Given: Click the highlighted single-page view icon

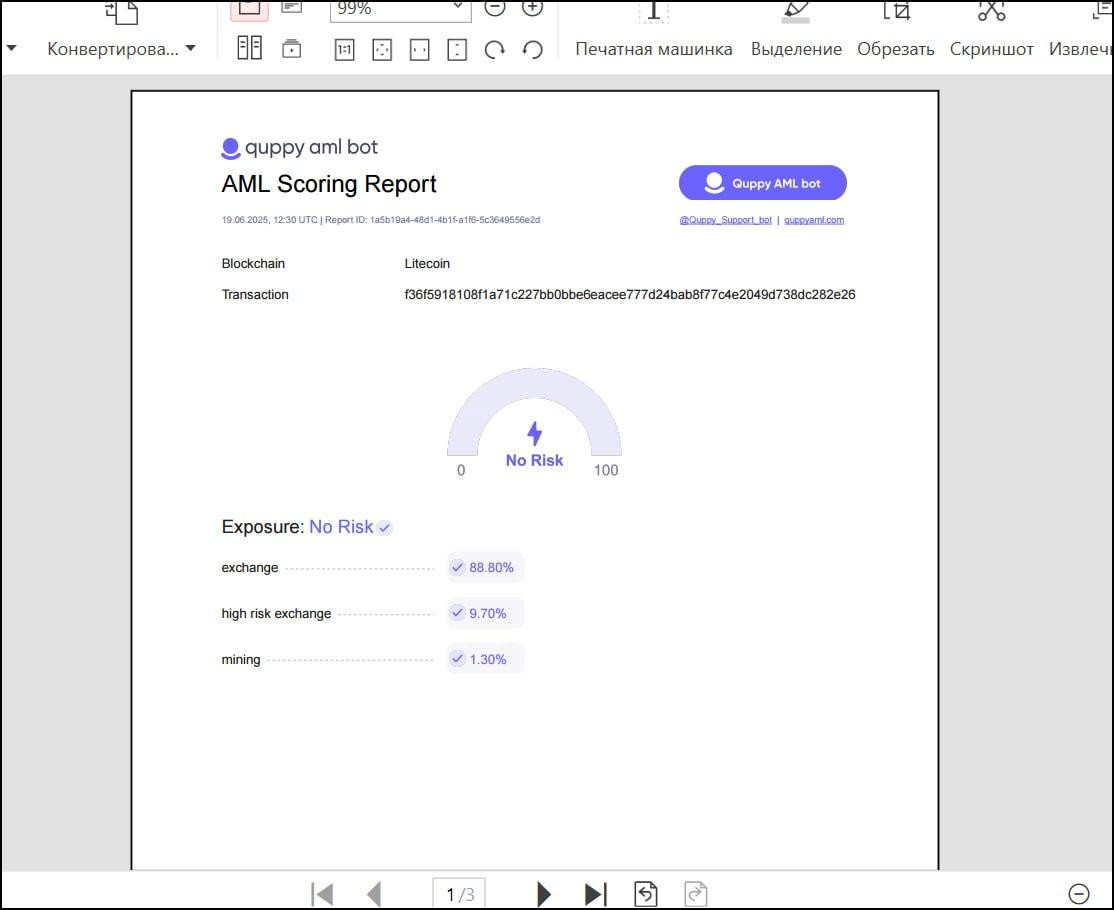Looking at the screenshot, I should click(x=249, y=10).
